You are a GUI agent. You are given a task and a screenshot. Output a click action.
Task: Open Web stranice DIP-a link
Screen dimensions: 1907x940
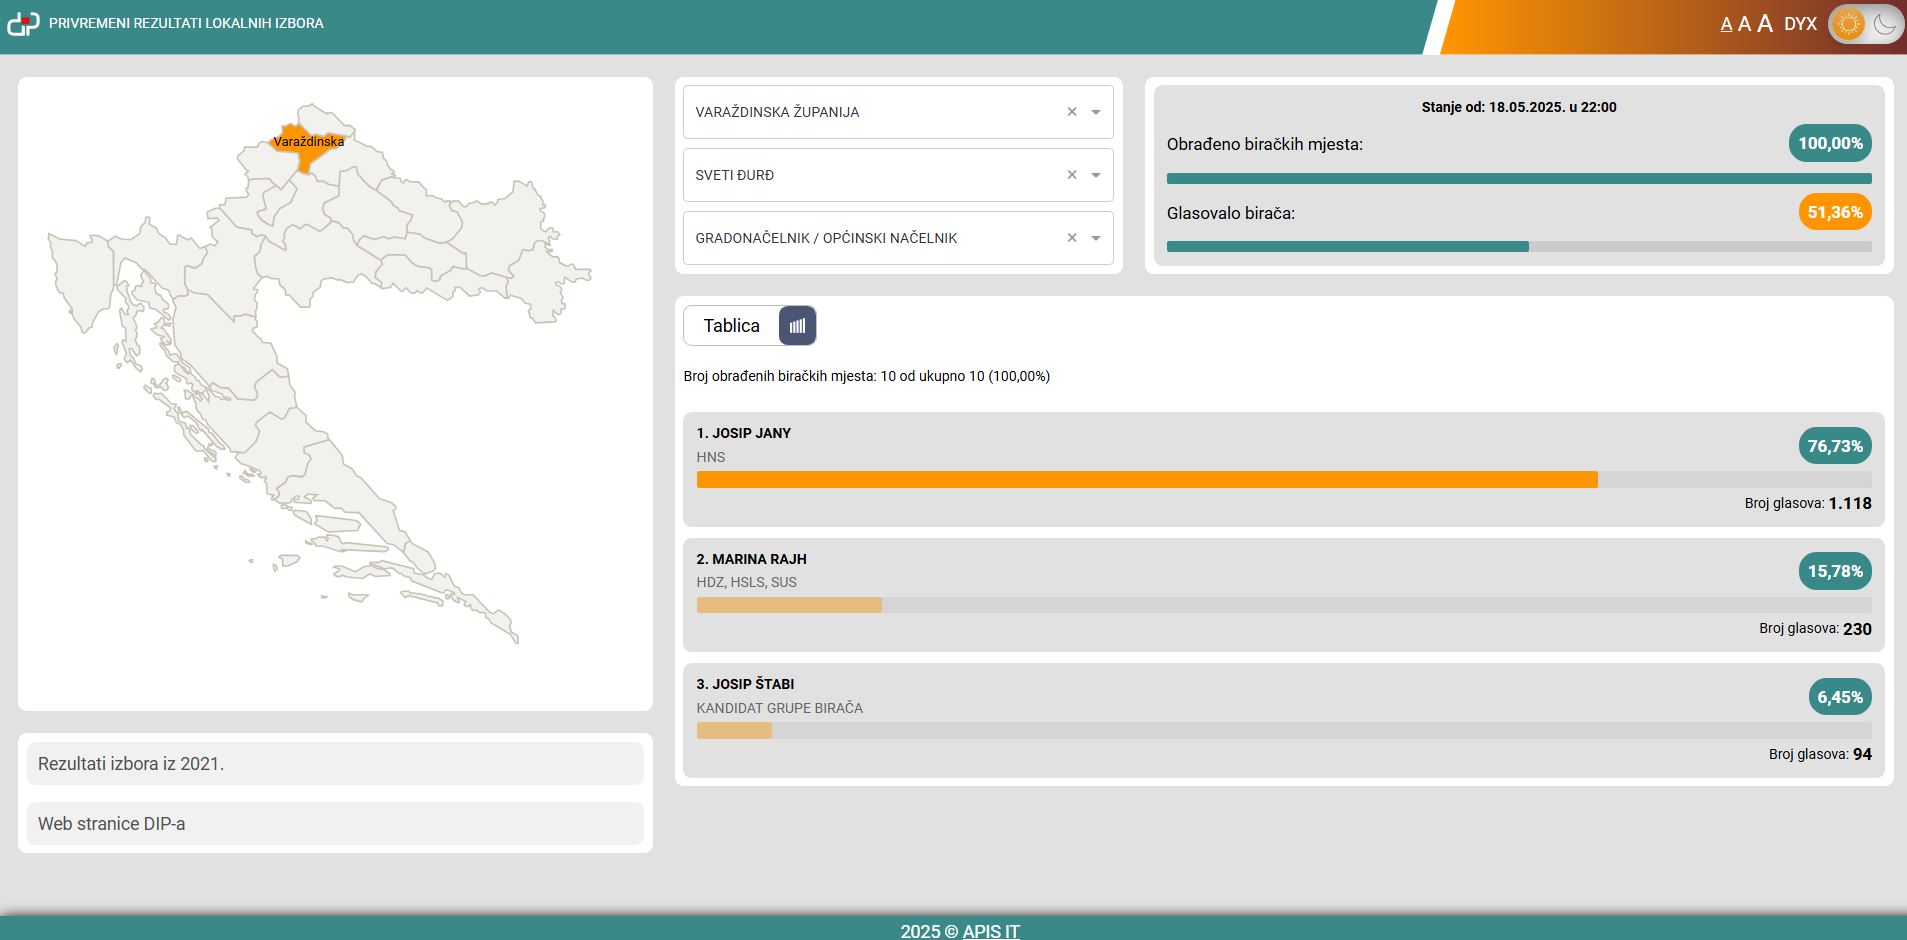click(x=335, y=824)
